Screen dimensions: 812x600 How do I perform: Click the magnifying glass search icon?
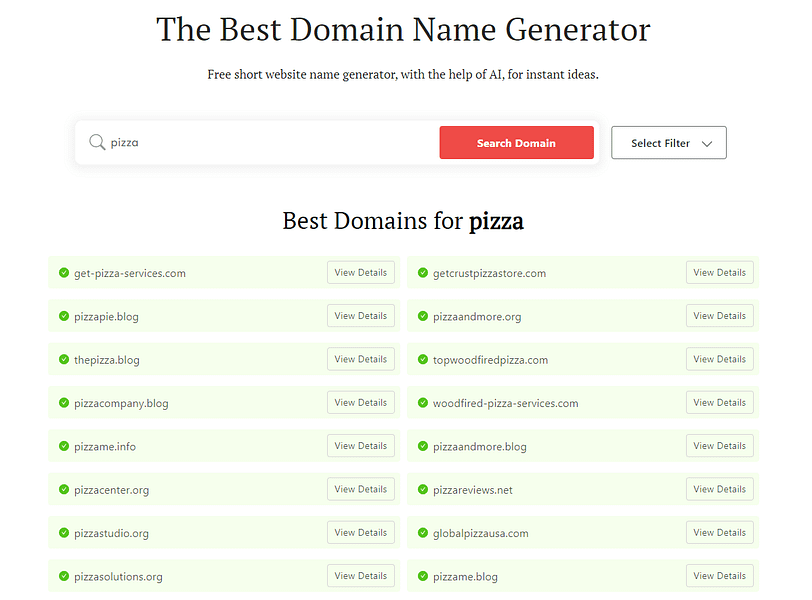coord(95,142)
